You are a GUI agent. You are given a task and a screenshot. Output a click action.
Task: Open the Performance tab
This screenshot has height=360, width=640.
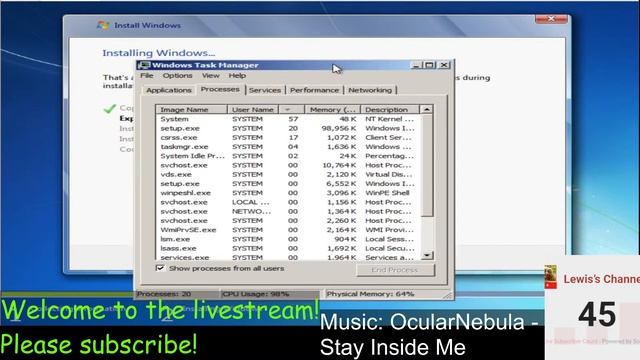click(314, 90)
